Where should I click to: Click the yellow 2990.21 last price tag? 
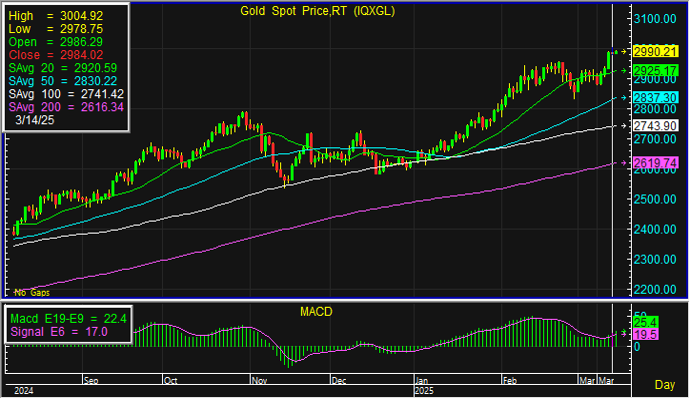tap(655, 51)
